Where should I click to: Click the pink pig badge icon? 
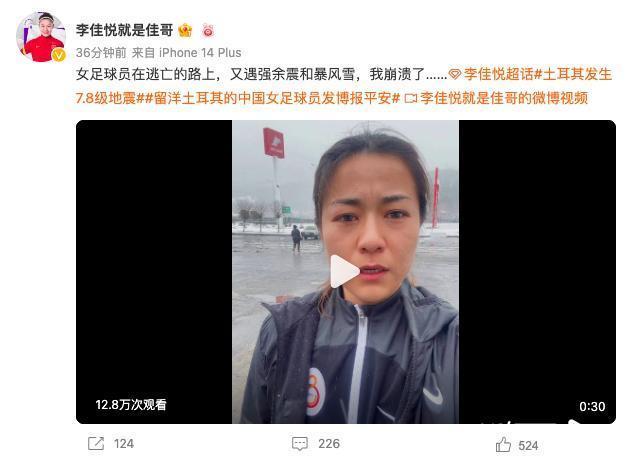tap(208, 30)
